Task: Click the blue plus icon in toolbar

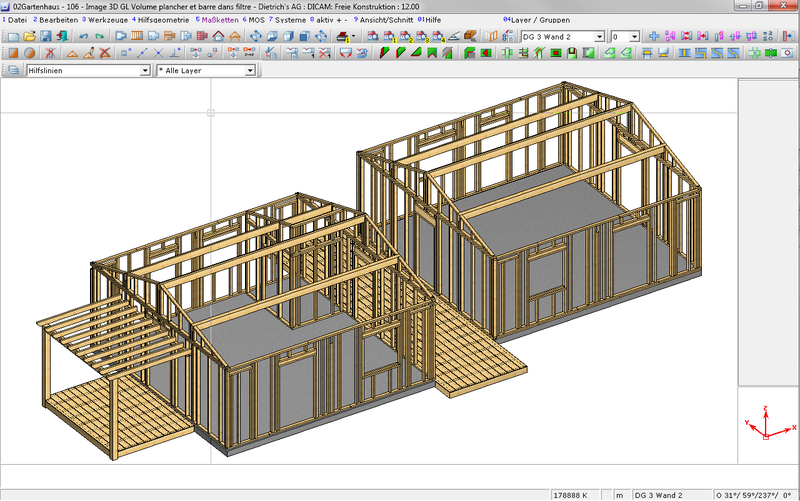Action: tap(654, 36)
